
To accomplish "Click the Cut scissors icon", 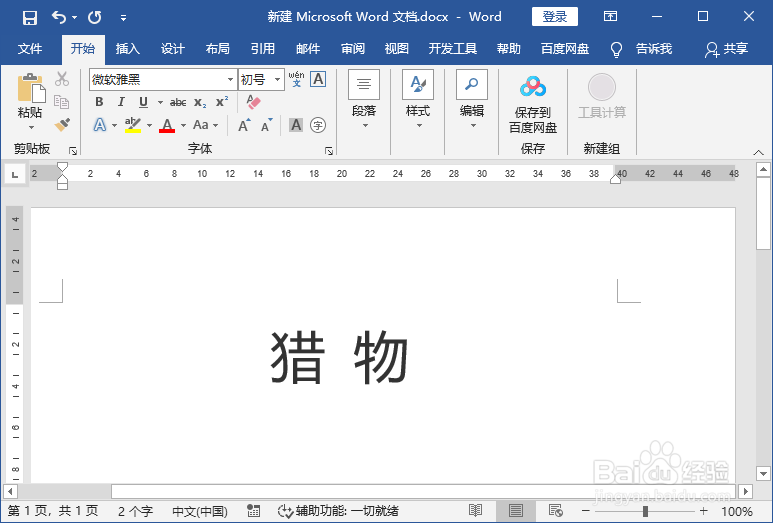I will [62, 78].
